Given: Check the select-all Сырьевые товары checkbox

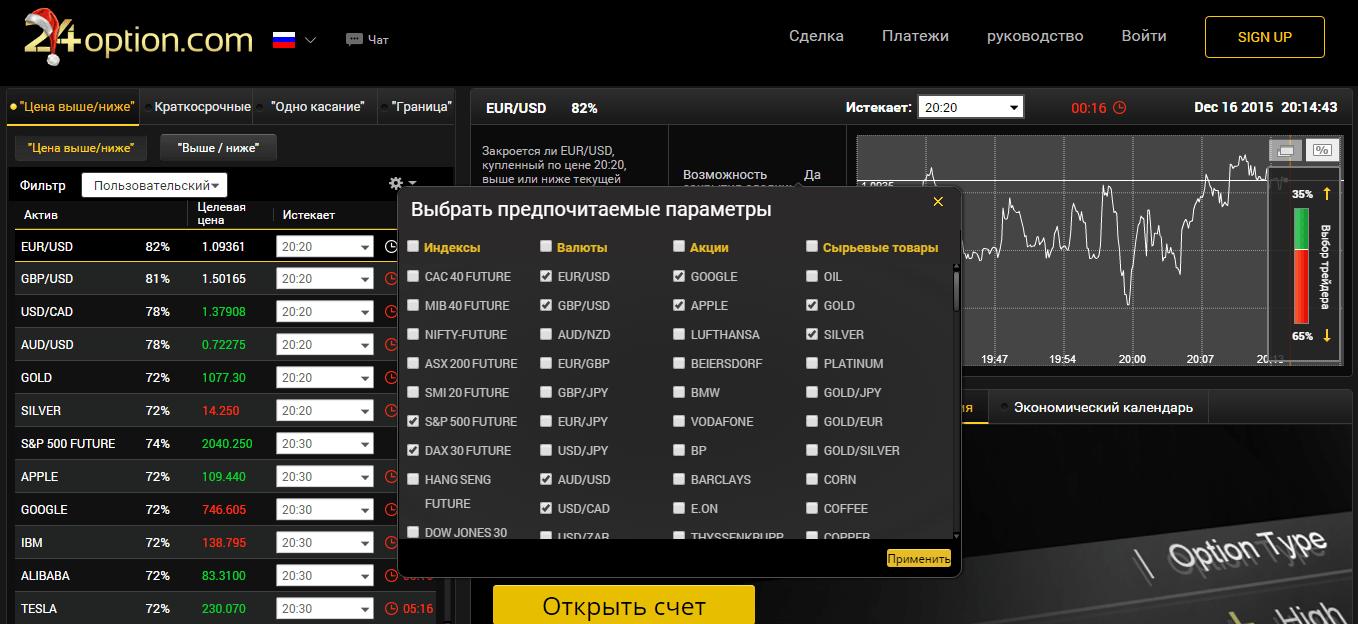Looking at the screenshot, I should (812, 246).
